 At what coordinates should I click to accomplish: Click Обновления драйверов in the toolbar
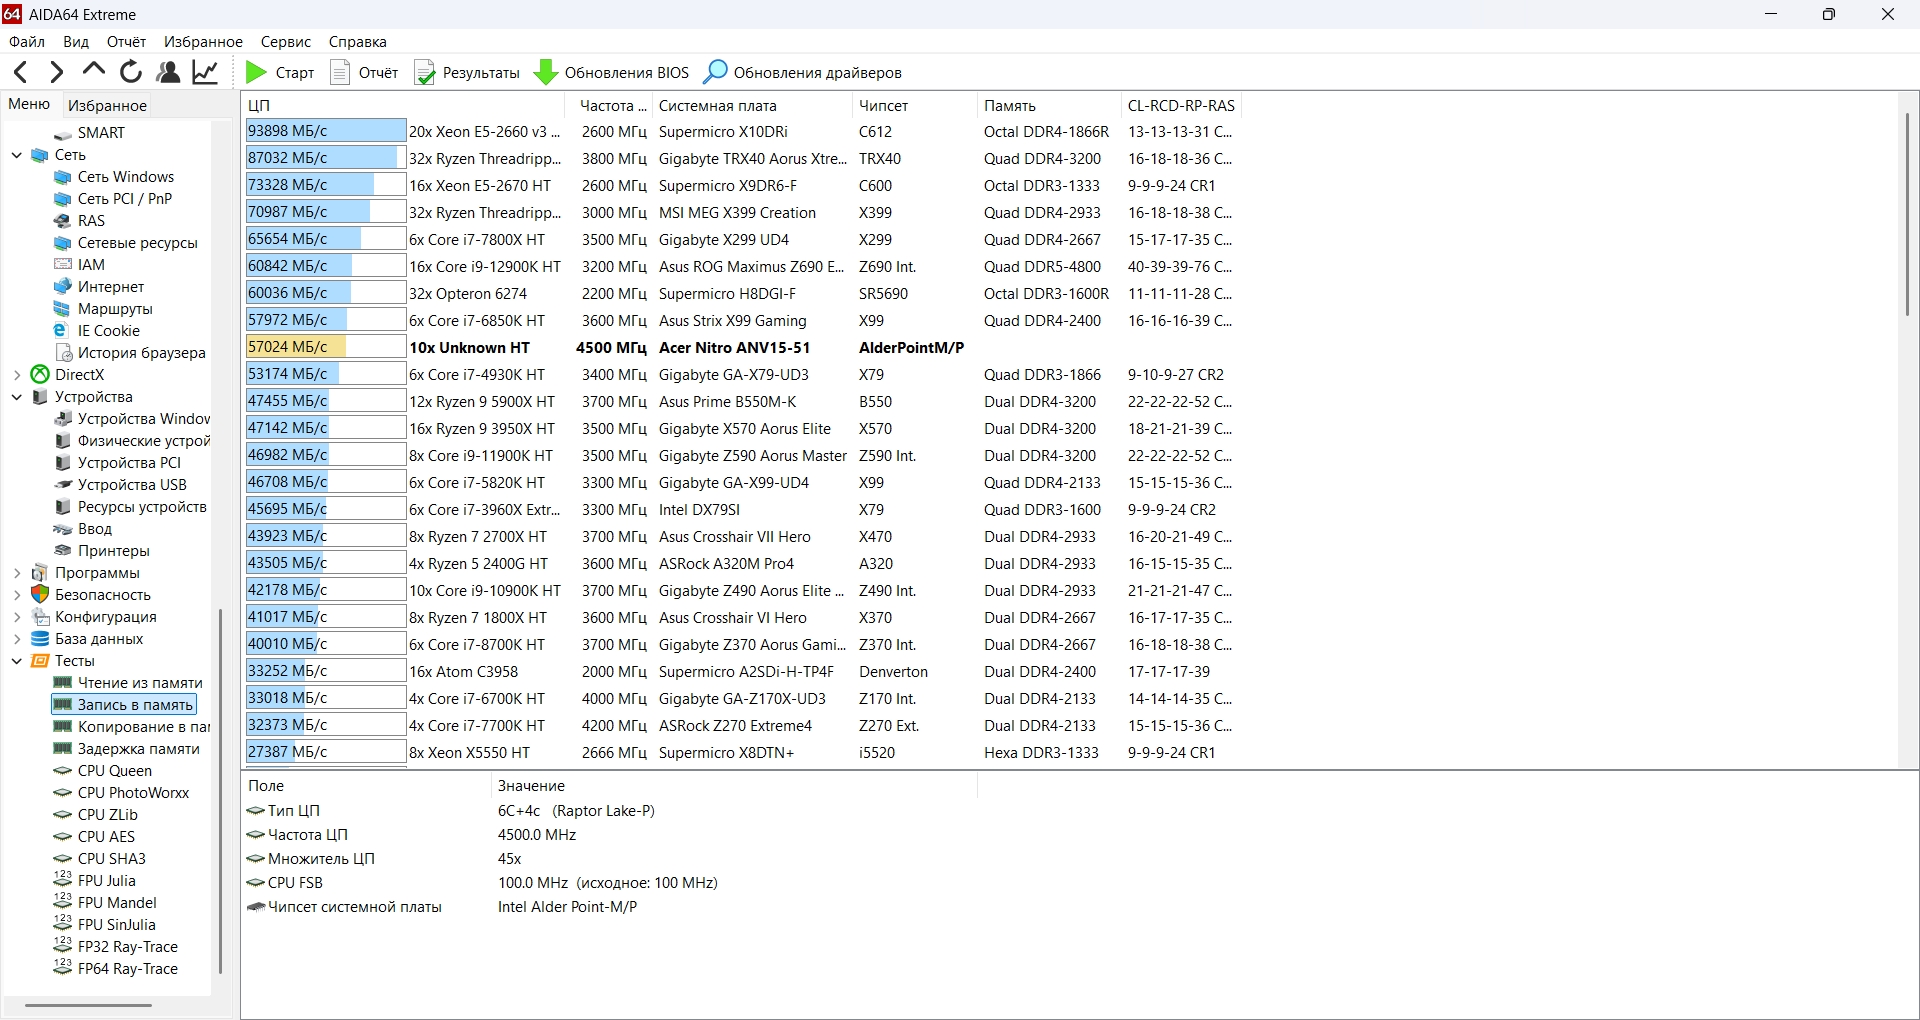[803, 72]
